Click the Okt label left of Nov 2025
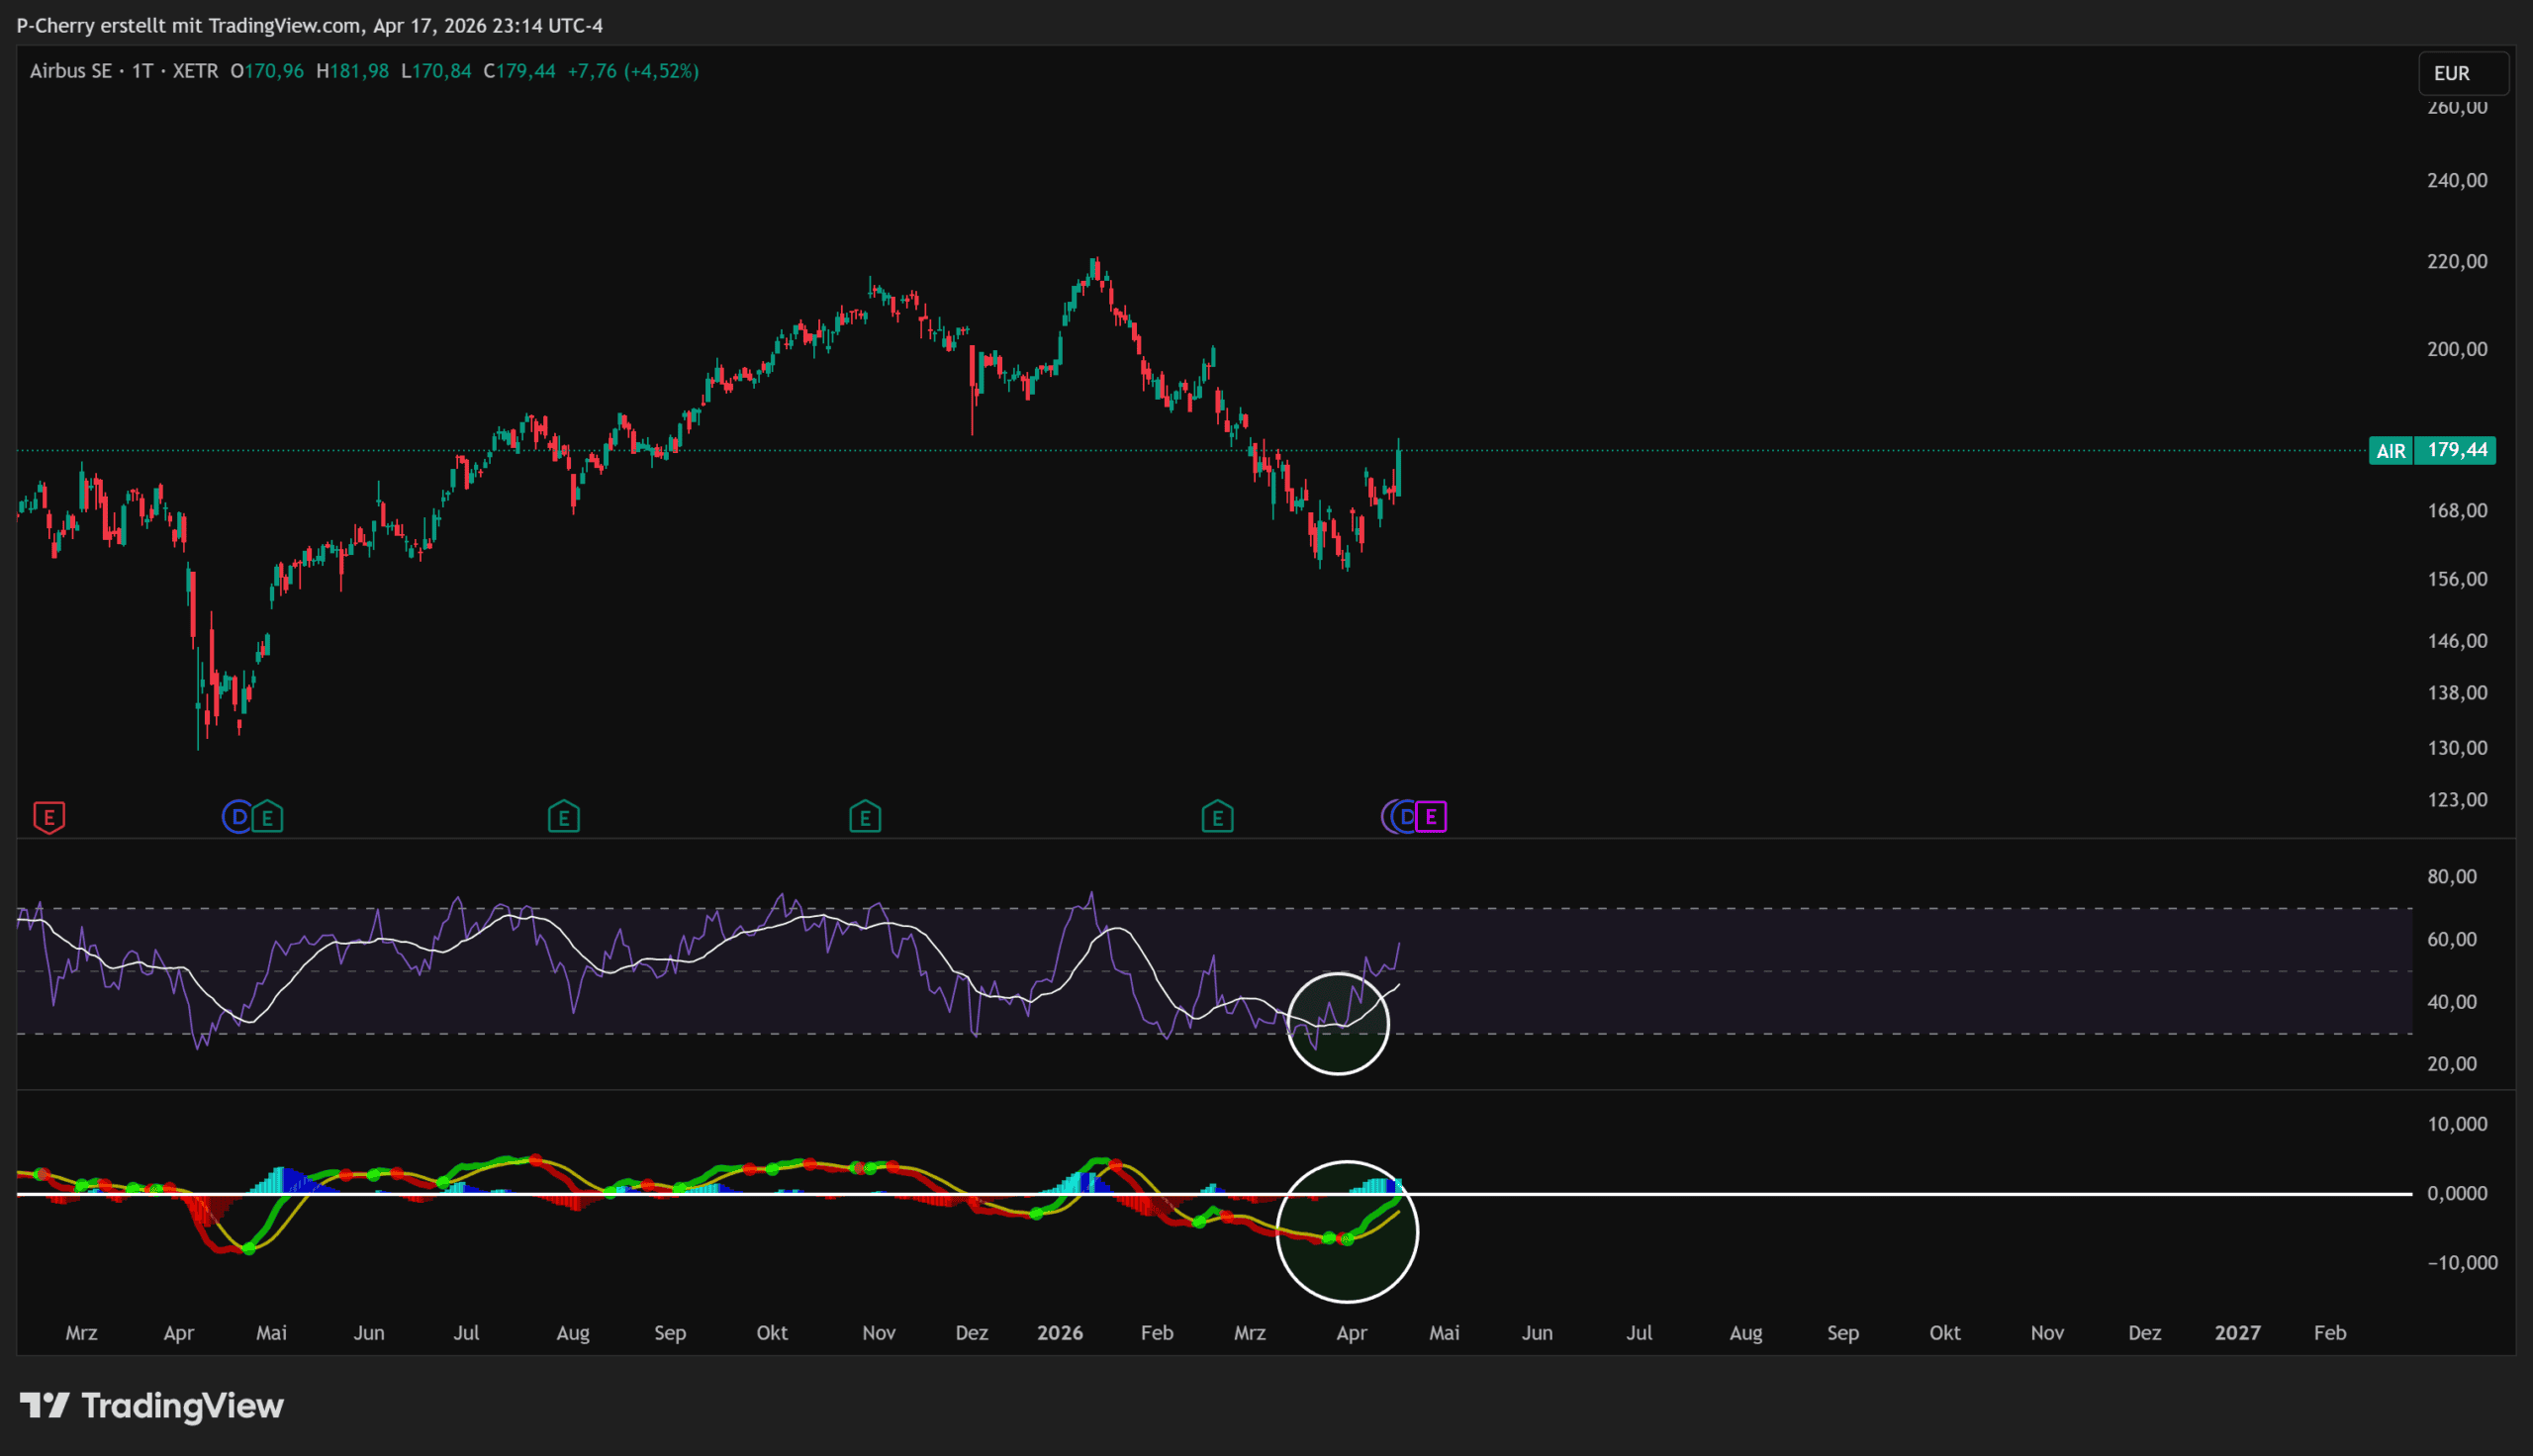Screen dimensions: 2533x1456 click(x=772, y=1333)
